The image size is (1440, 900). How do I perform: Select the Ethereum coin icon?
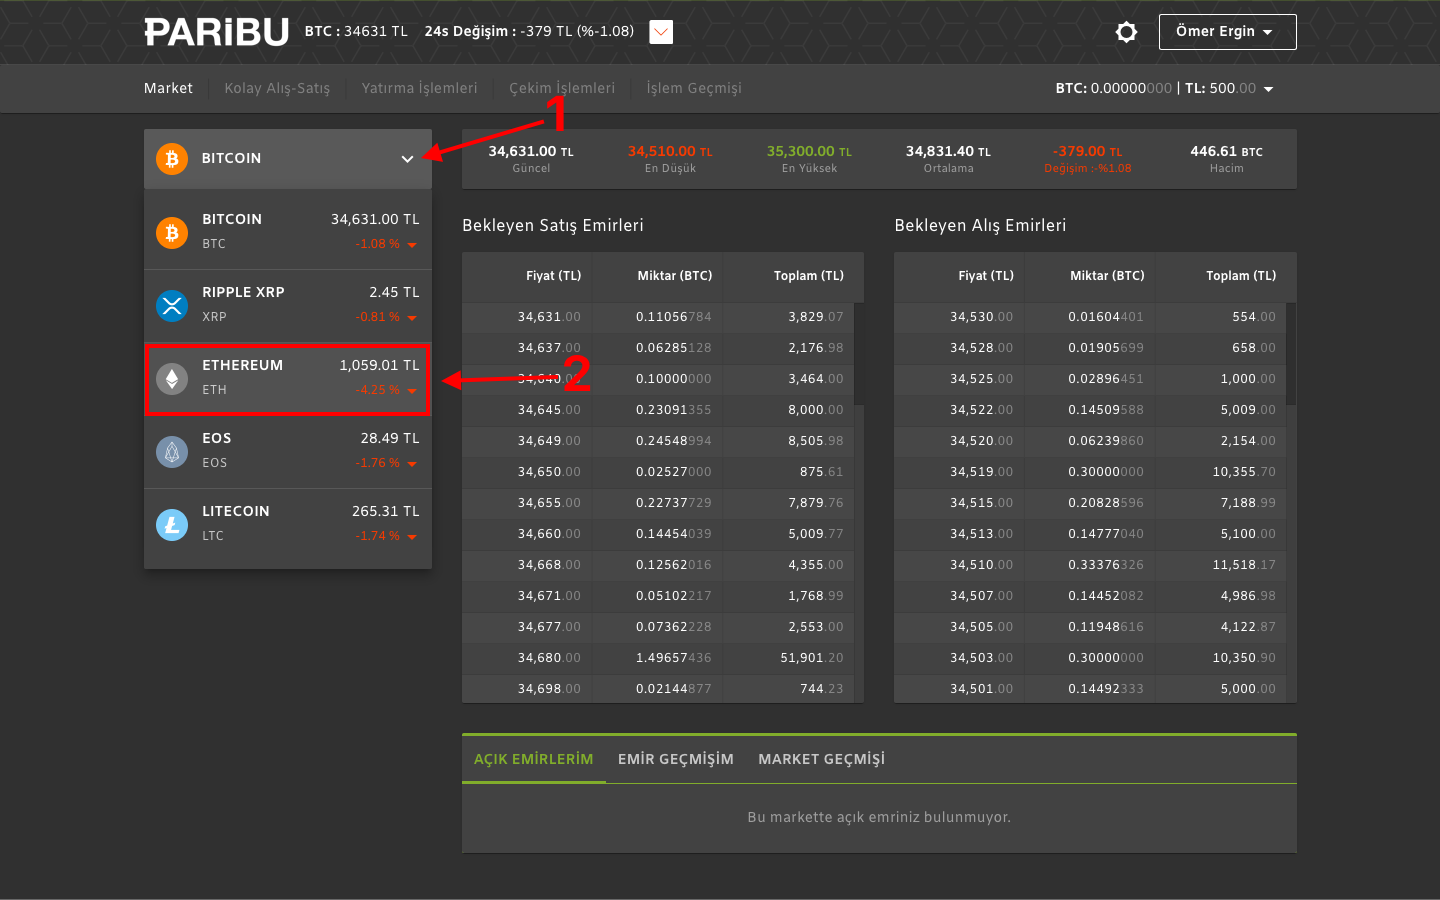click(x=171, y=377)
